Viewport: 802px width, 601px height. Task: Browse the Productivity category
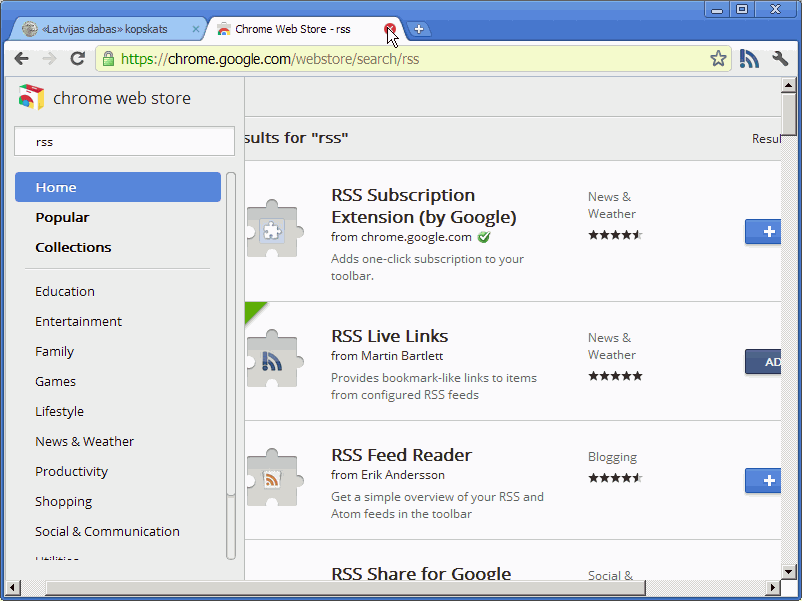pyautogui.click(x=72, y=472)
